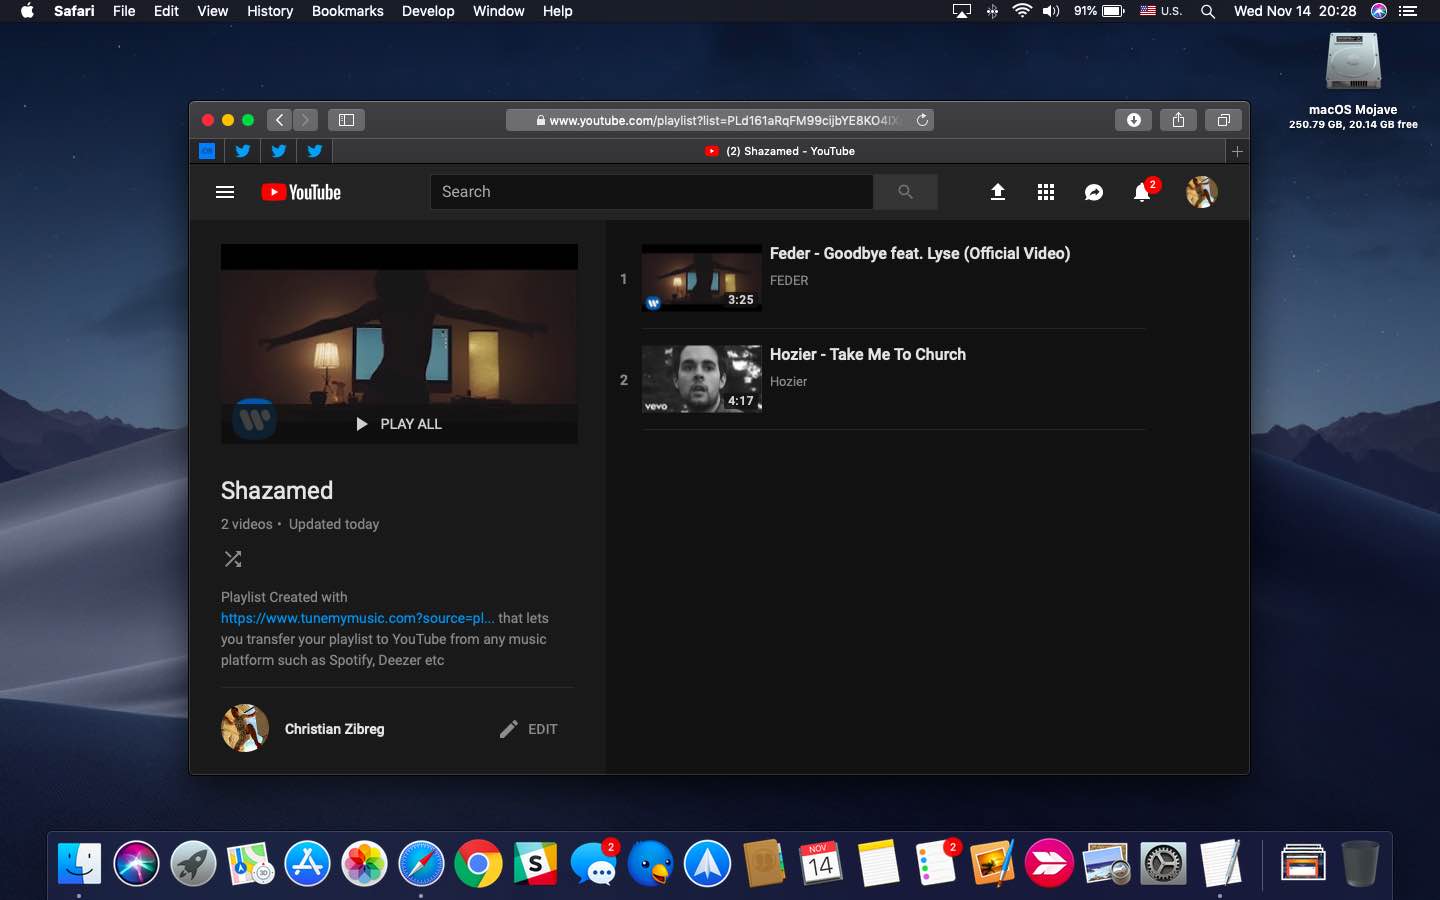This screenshot has width=1440, height=900.
Task: Open System Preferences from the Dock
Action: [x=1164, y=863]
